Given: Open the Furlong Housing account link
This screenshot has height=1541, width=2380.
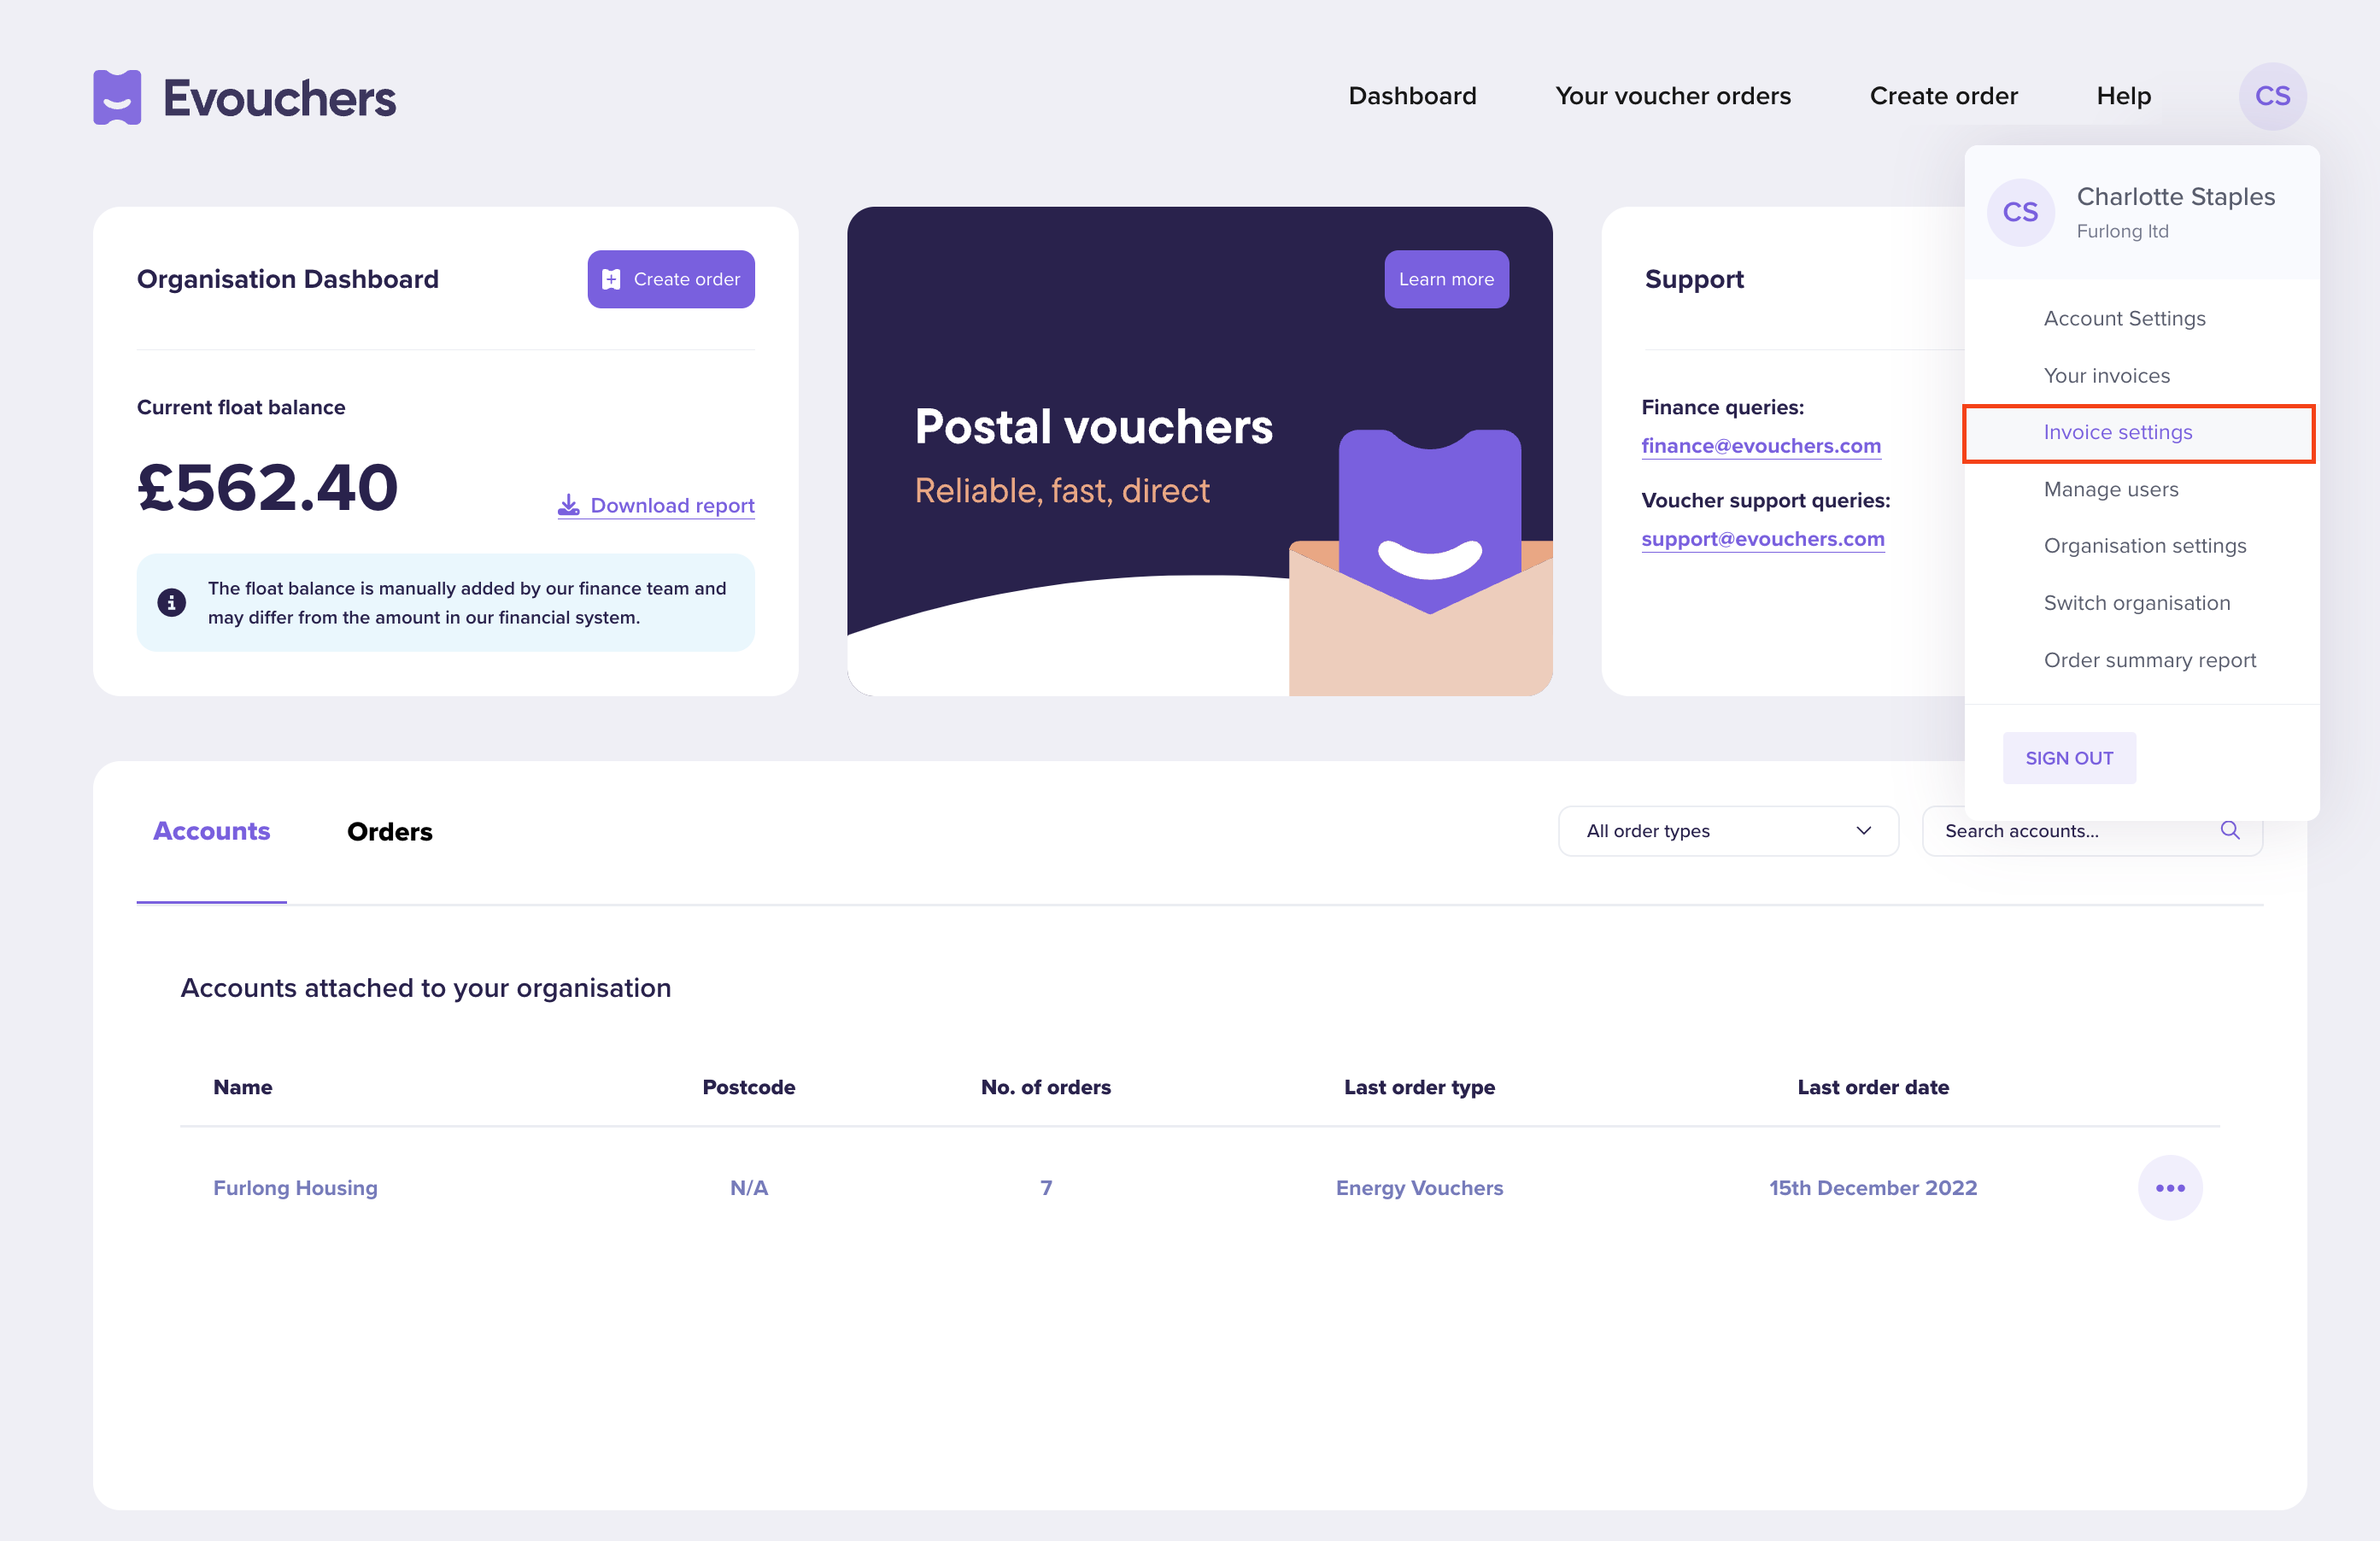Looking at the screenshot, I should click(295, 1188).
